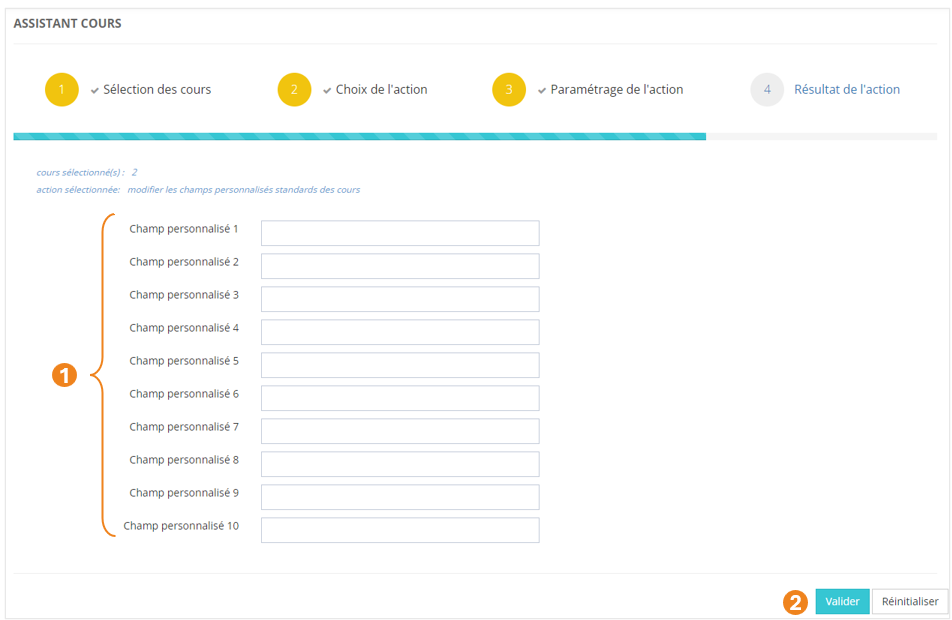Click the Réinitialiser button

click(x=909, y=601)
